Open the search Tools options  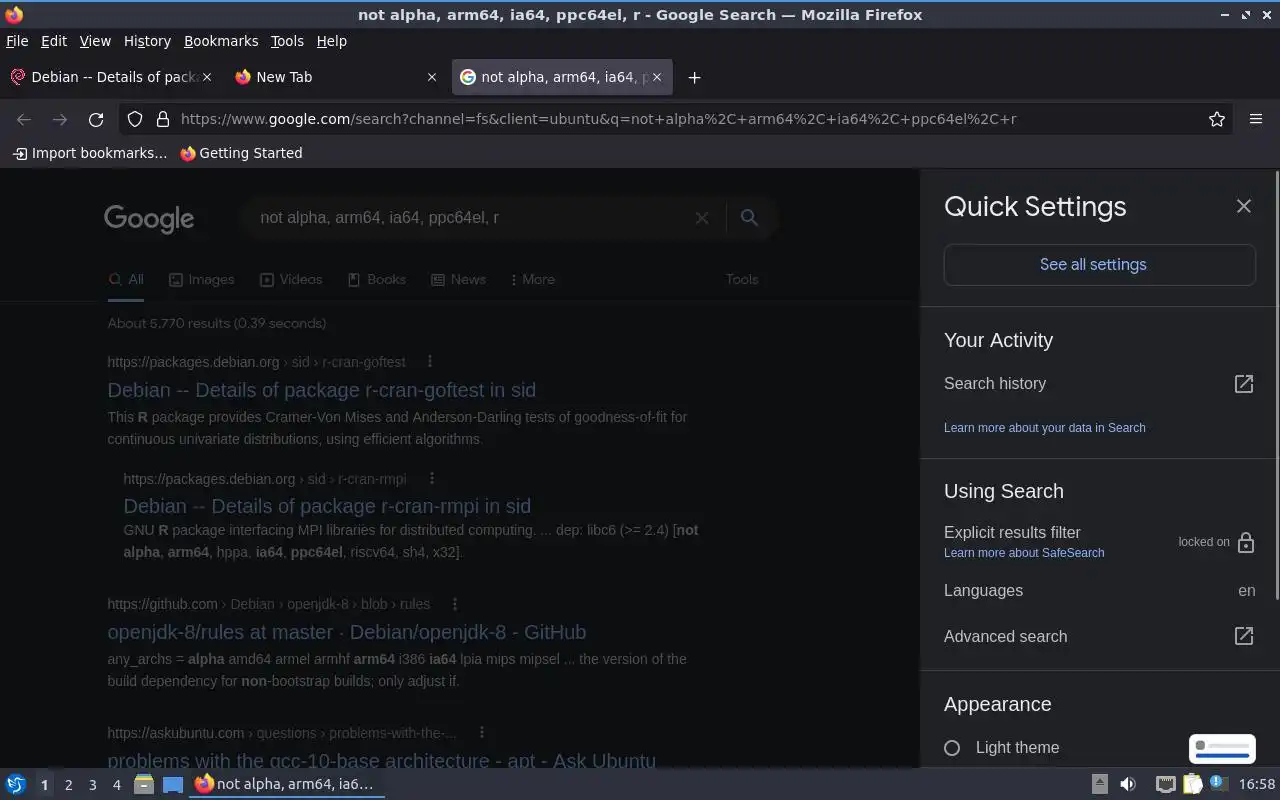742,279
